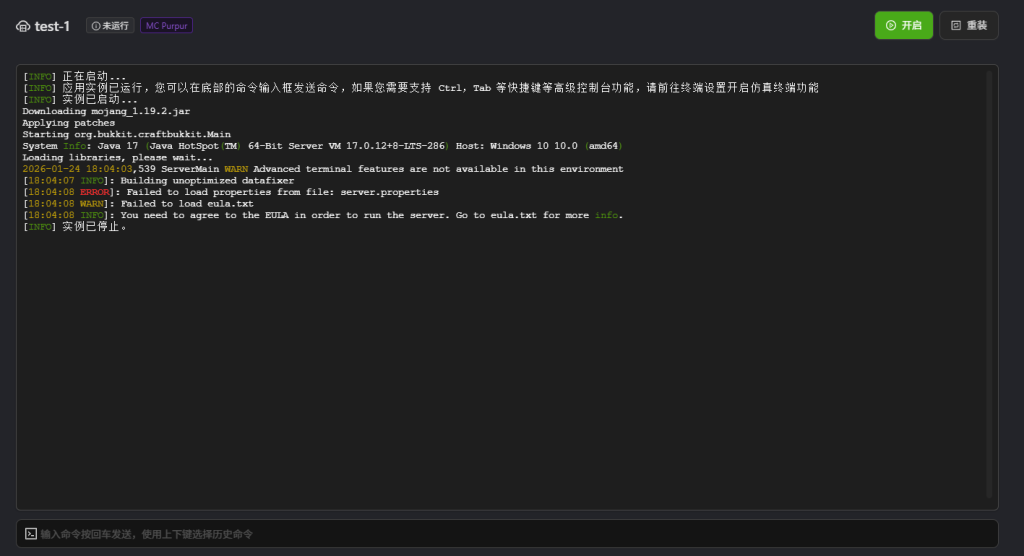Click the red ERROR label in the log

pyautogui.click(x=95, y=192)
